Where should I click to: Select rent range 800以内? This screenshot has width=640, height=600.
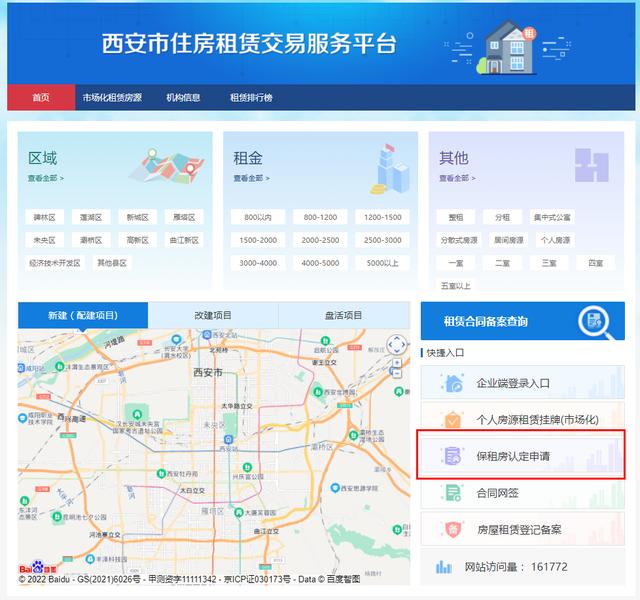click(x=258, y=217)
